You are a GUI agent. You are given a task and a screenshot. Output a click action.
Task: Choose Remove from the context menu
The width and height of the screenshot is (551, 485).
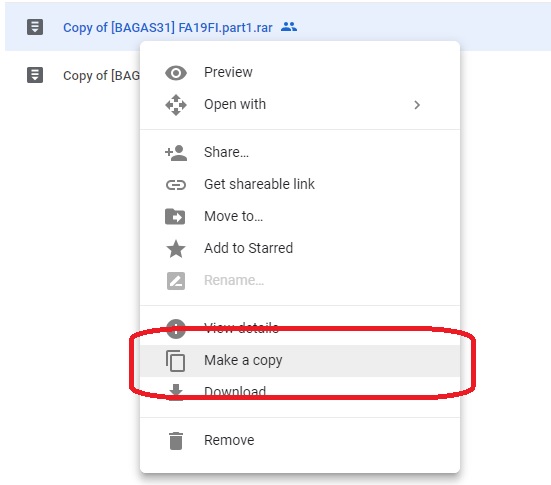click(300, 441)
